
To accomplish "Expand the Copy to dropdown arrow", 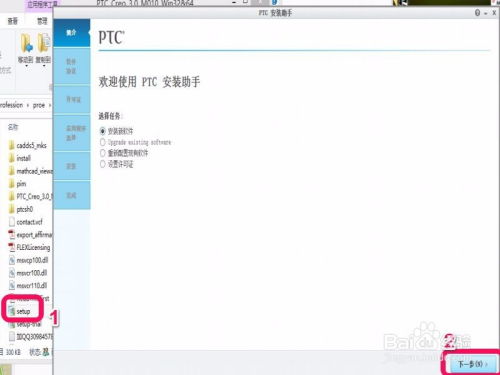I will click(x=44, y=66).
